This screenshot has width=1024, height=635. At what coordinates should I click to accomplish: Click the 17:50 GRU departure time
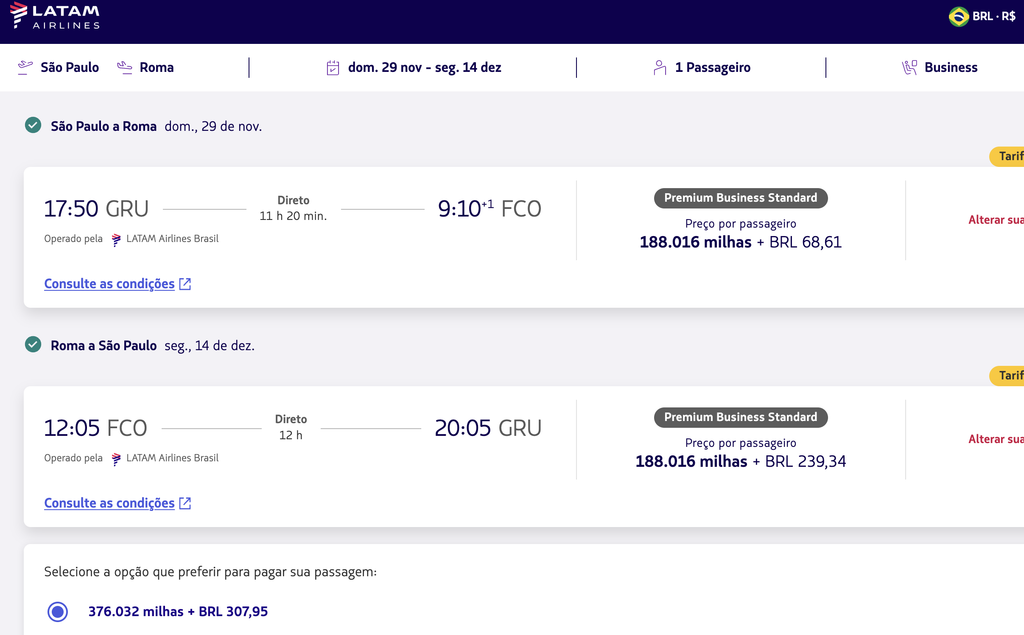coord(96,209)
